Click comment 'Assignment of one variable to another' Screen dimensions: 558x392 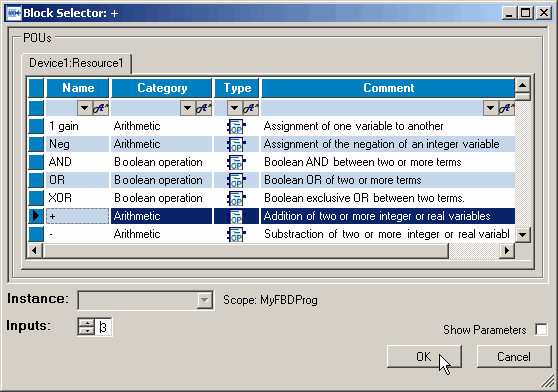[353, 126]
